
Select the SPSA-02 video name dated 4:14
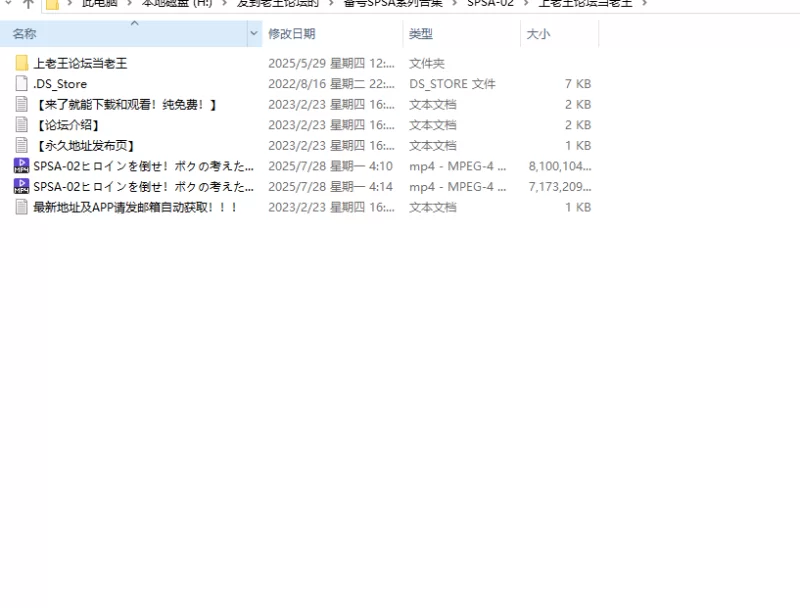point(143,187)
